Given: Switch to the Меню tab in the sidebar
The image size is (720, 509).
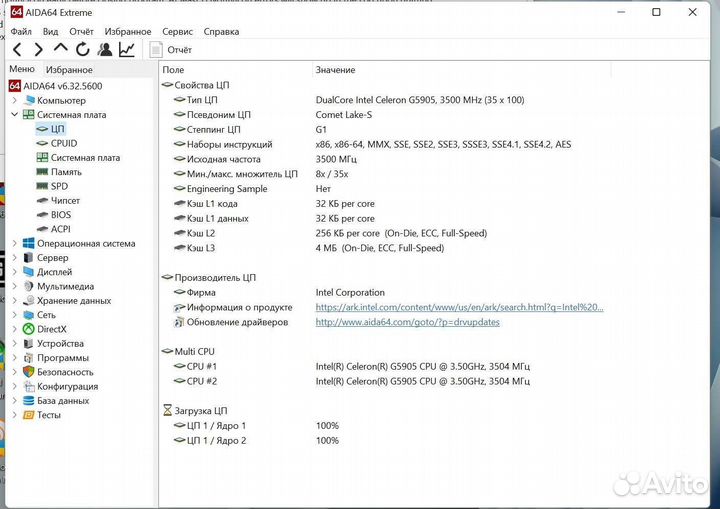Looking at the screenshot, I should pyautogui.click(x=22, y=69).
